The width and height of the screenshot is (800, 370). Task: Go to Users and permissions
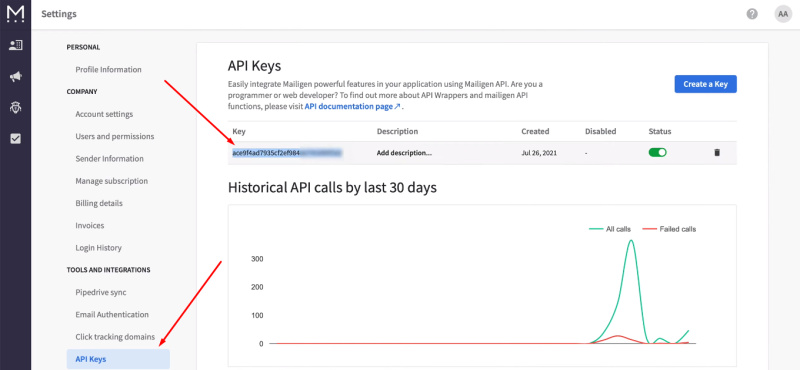pos(115,136)
